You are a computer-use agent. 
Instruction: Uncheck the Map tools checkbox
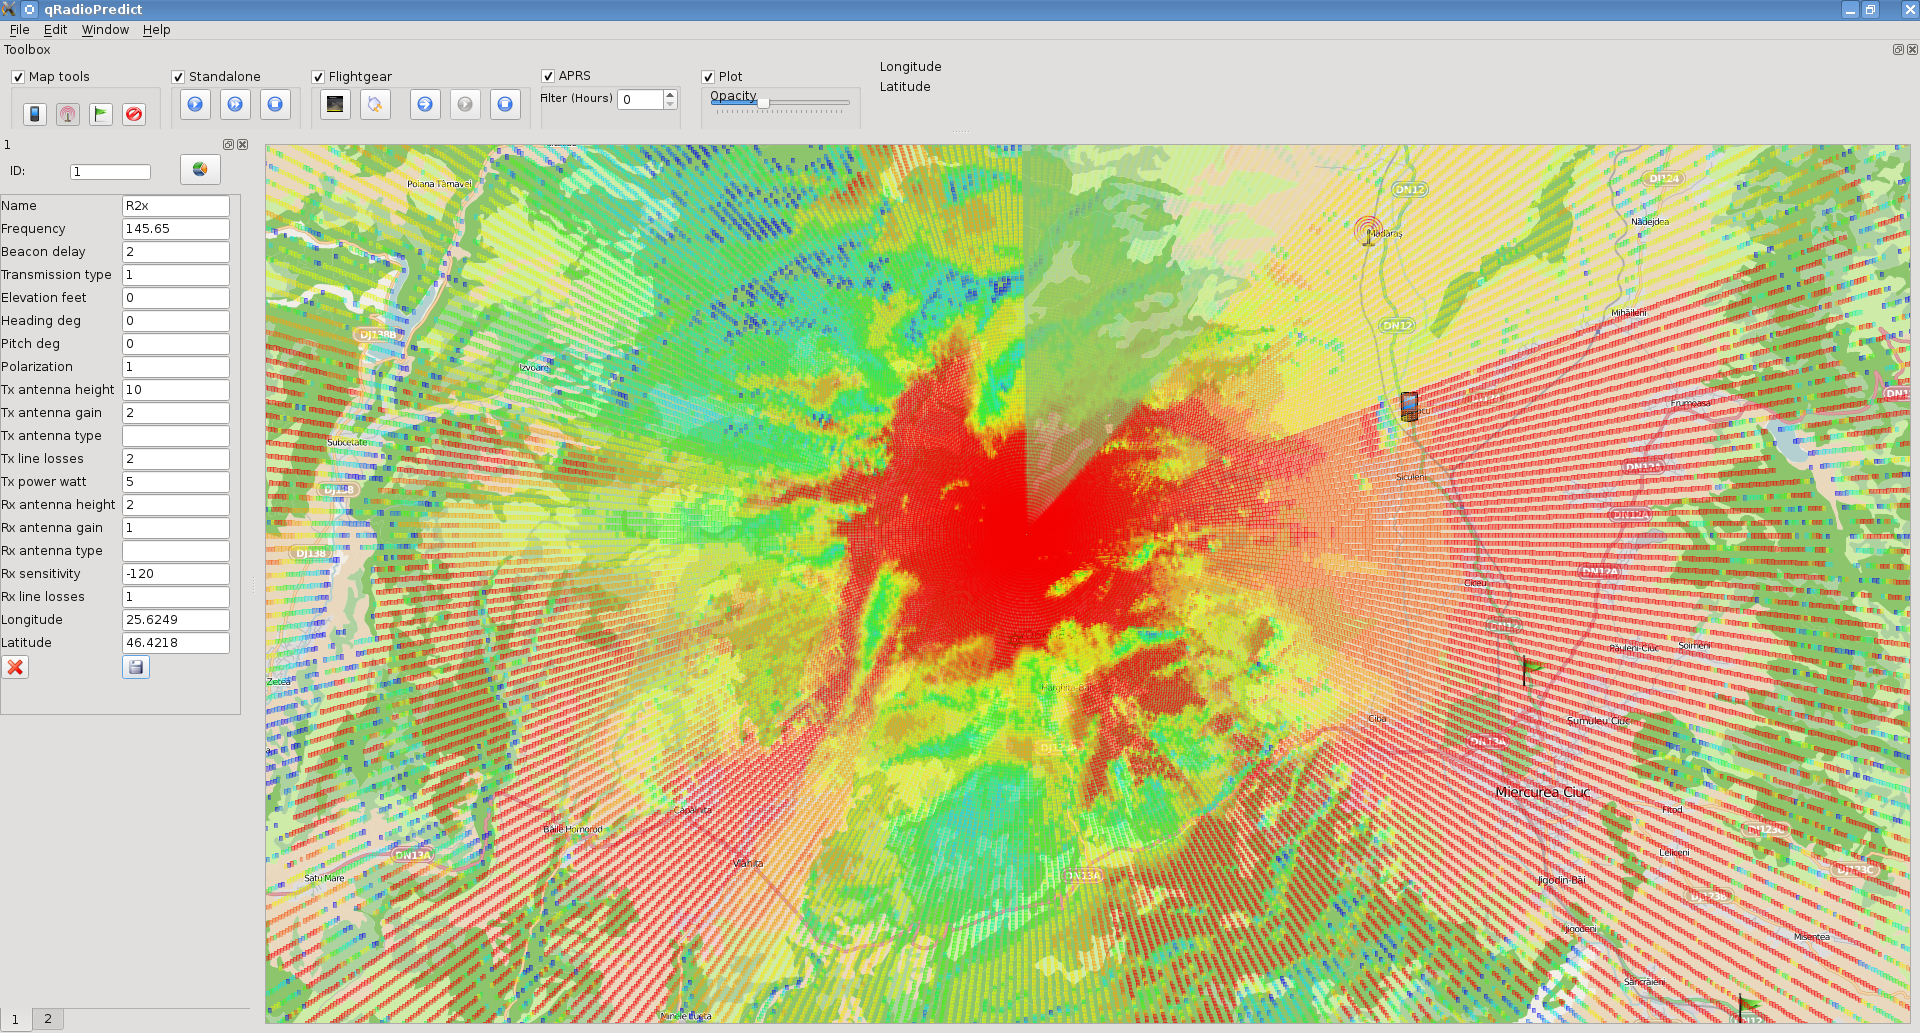[x=18, y=77]
